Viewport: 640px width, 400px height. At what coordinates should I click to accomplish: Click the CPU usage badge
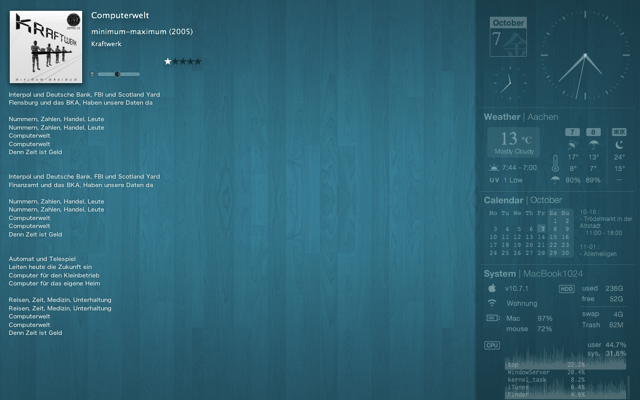492,345
